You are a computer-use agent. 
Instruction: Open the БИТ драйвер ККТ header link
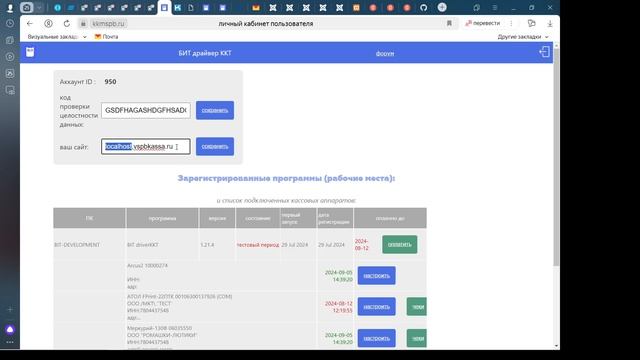pos(205,53)
